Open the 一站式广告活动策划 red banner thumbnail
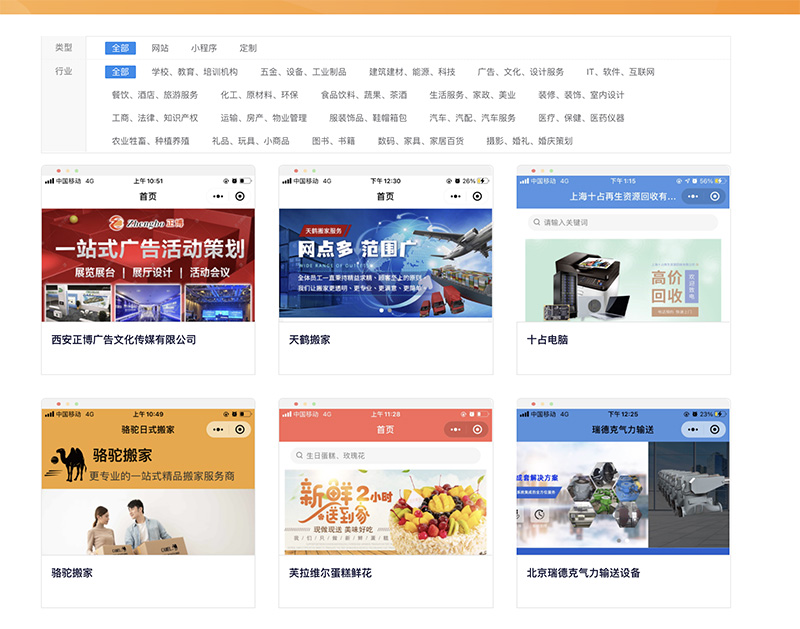Viewport: 800px width, 629px height. coord(148,265)
